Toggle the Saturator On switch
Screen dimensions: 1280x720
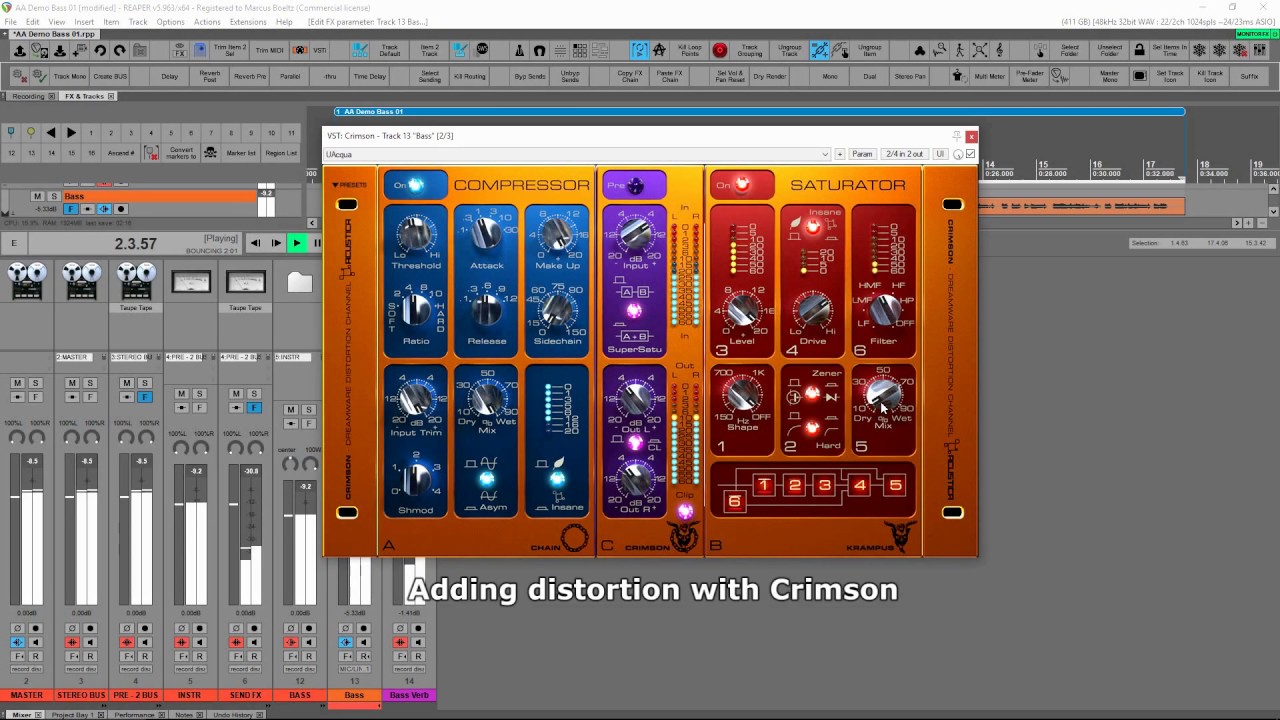click(x=742, y=185)
